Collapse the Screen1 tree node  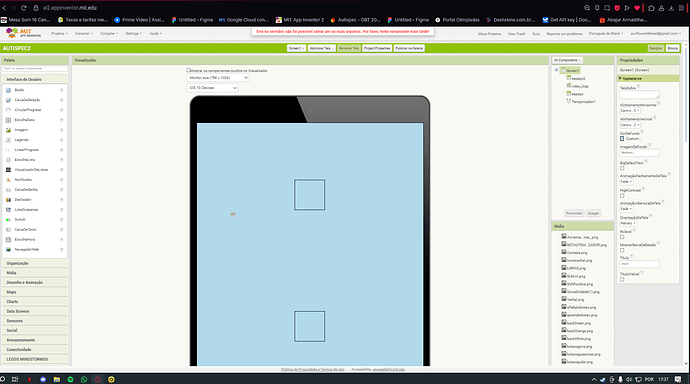point(556,70)
